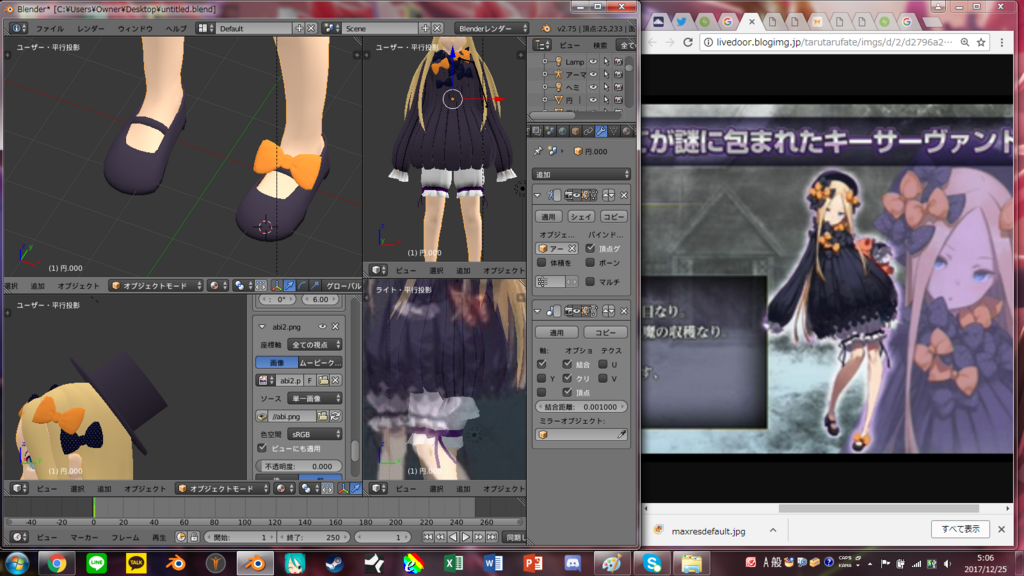Click the 結合距離 merge distance field
Screen dimensions: 1024x576
(581, 406)
